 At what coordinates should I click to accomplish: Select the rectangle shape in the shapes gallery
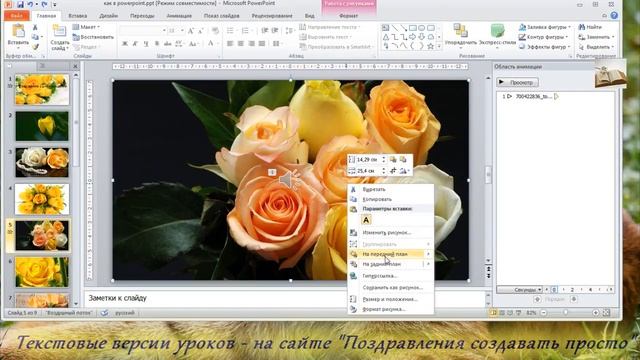click(413, 28)
